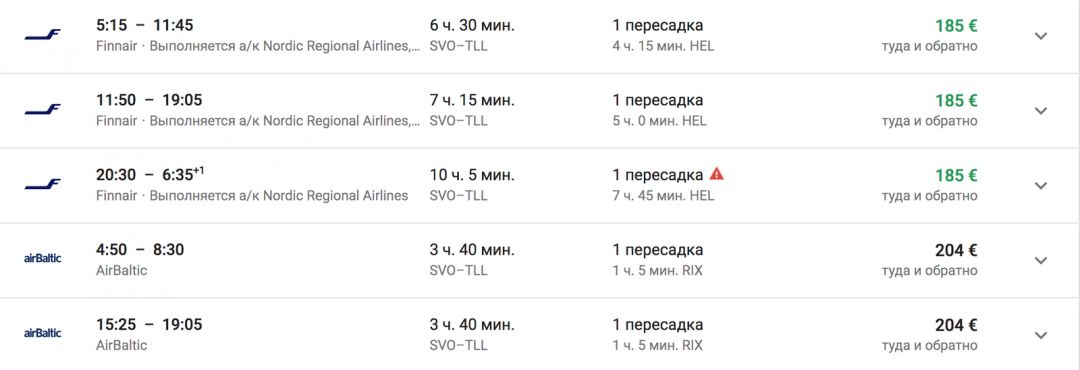The height and width of the screenshot is (370, 1080).
Task: Expand the 11:50 – 19:05 flight details
Action: click(1041, 110)
